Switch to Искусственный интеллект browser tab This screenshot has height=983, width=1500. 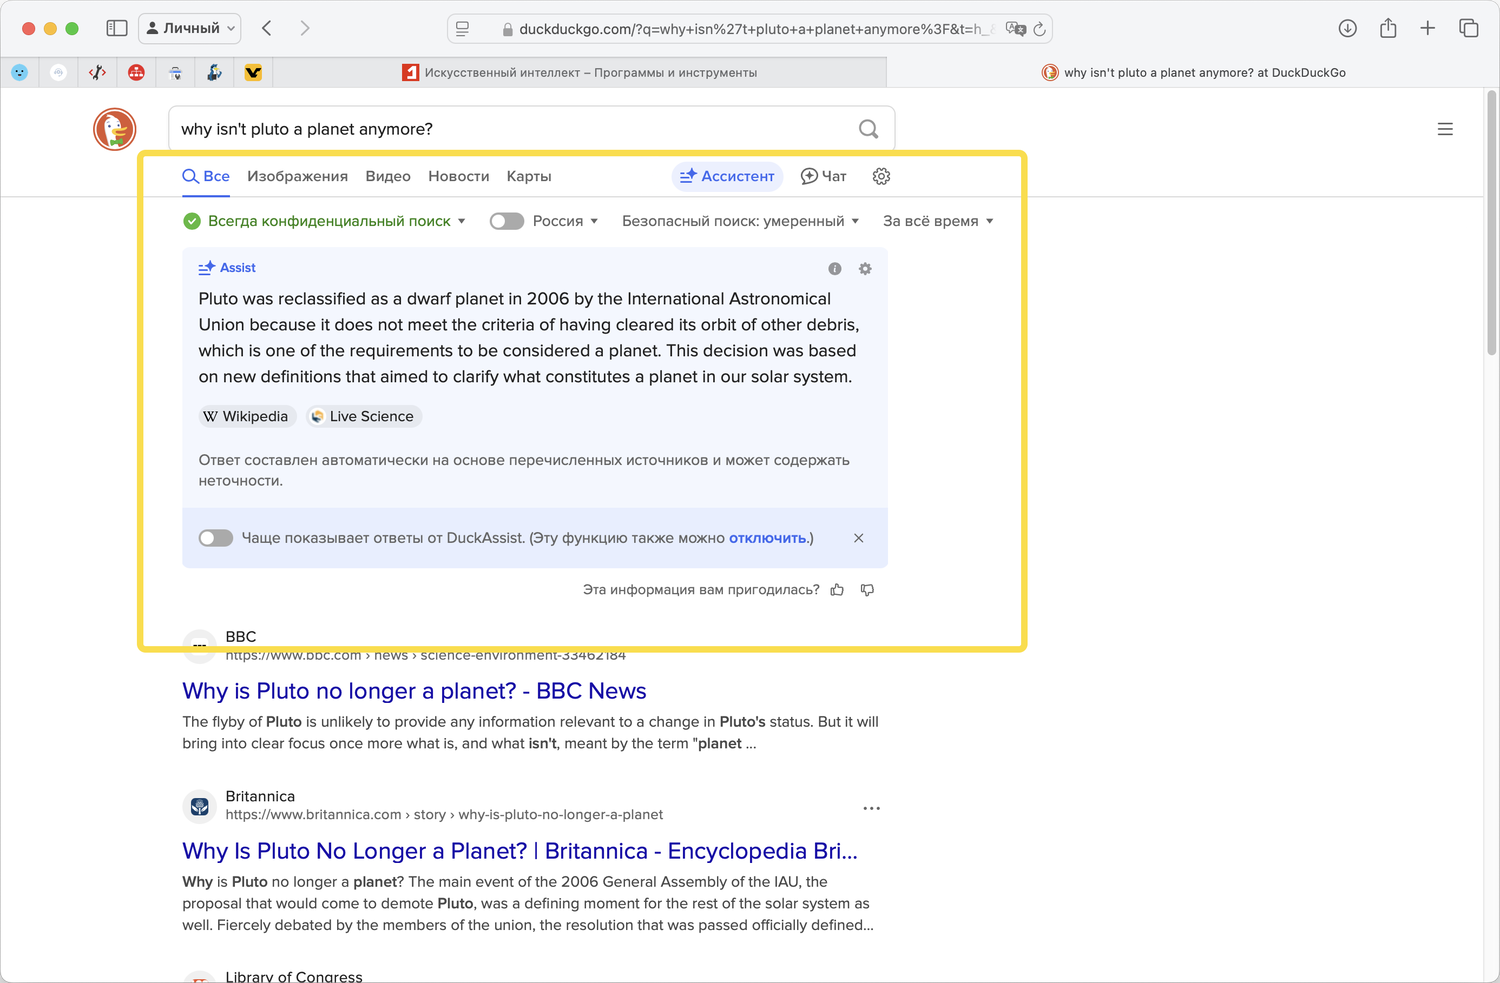579,72
